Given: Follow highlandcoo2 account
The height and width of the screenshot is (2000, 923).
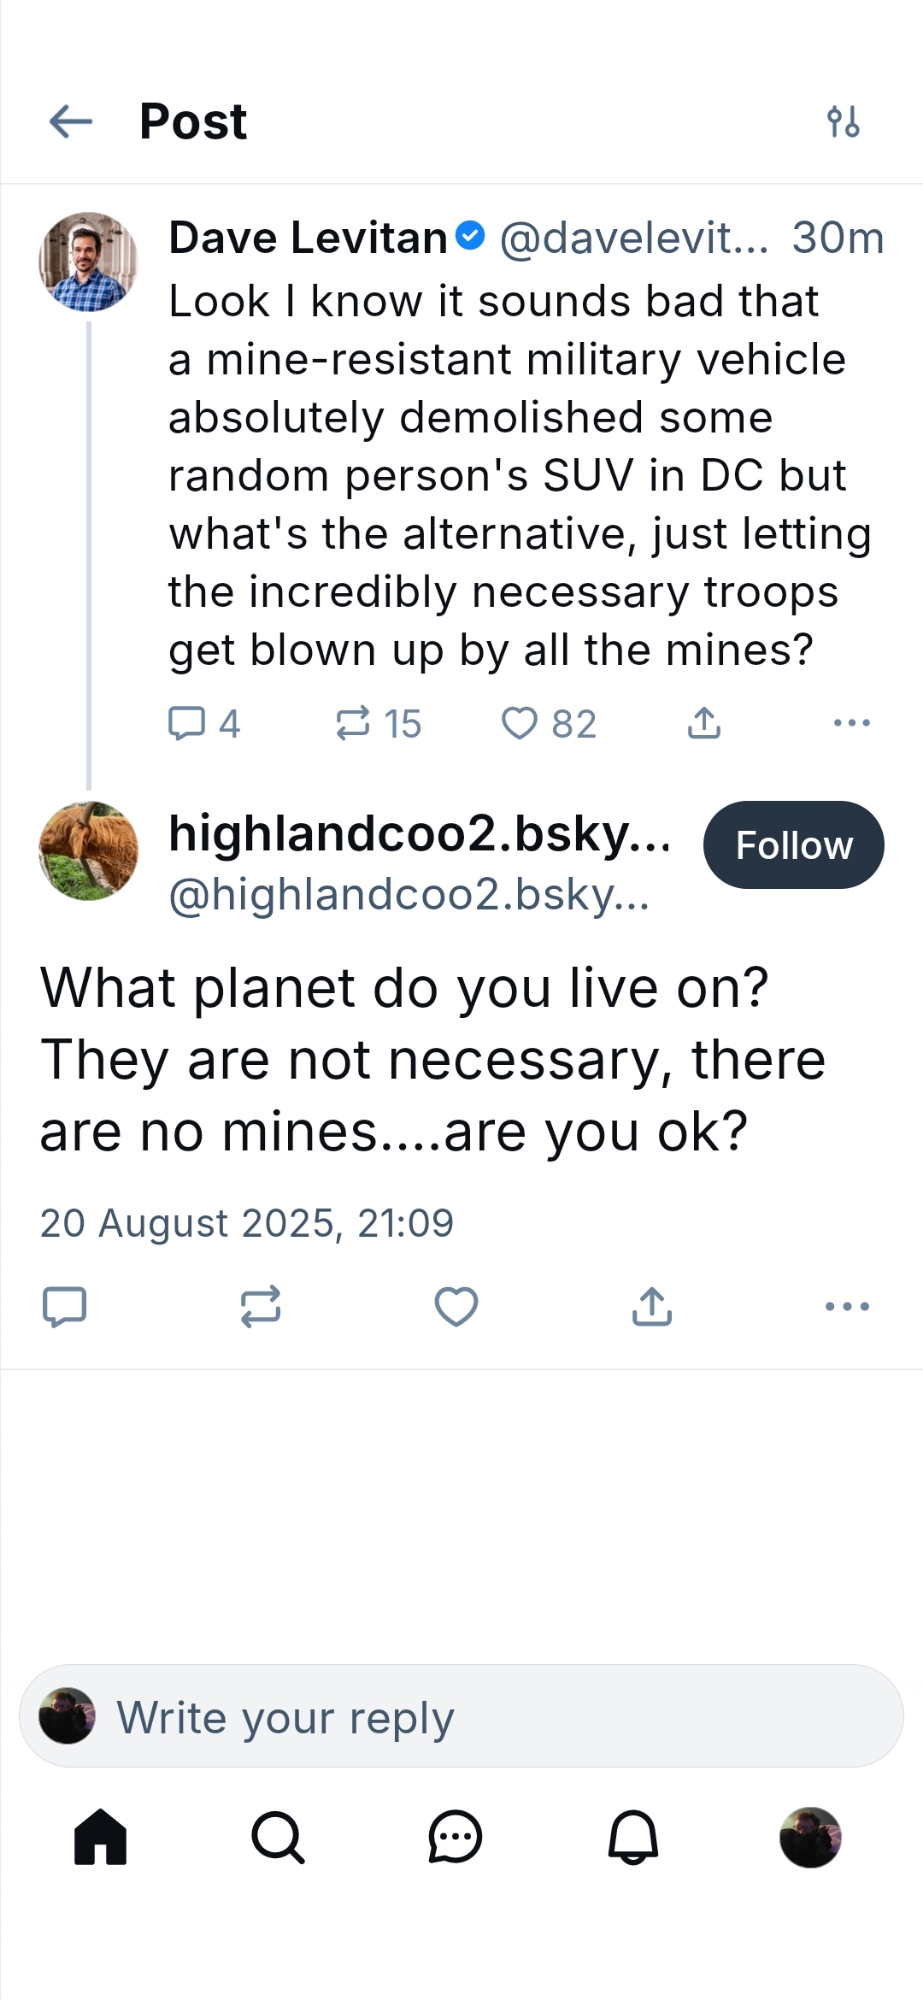Looking at the screenshot, I should point(793,845).
